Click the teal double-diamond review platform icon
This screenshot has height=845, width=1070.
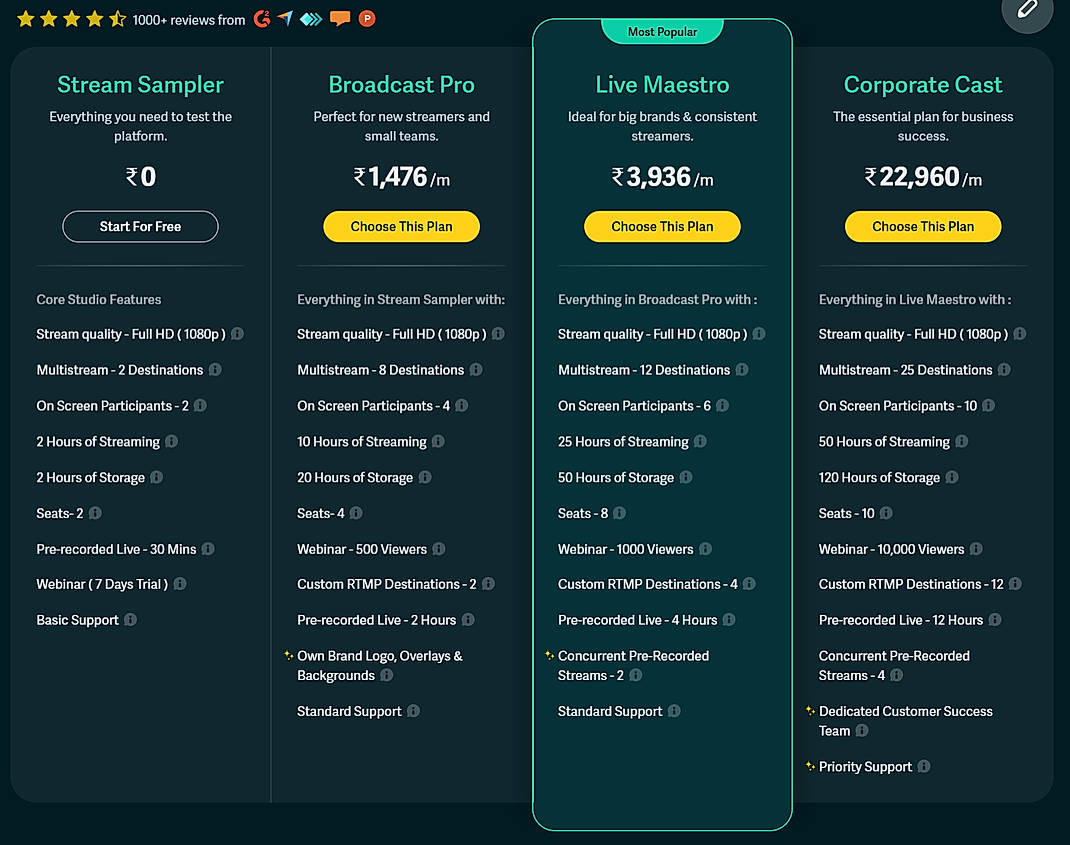tap(310, 18)
